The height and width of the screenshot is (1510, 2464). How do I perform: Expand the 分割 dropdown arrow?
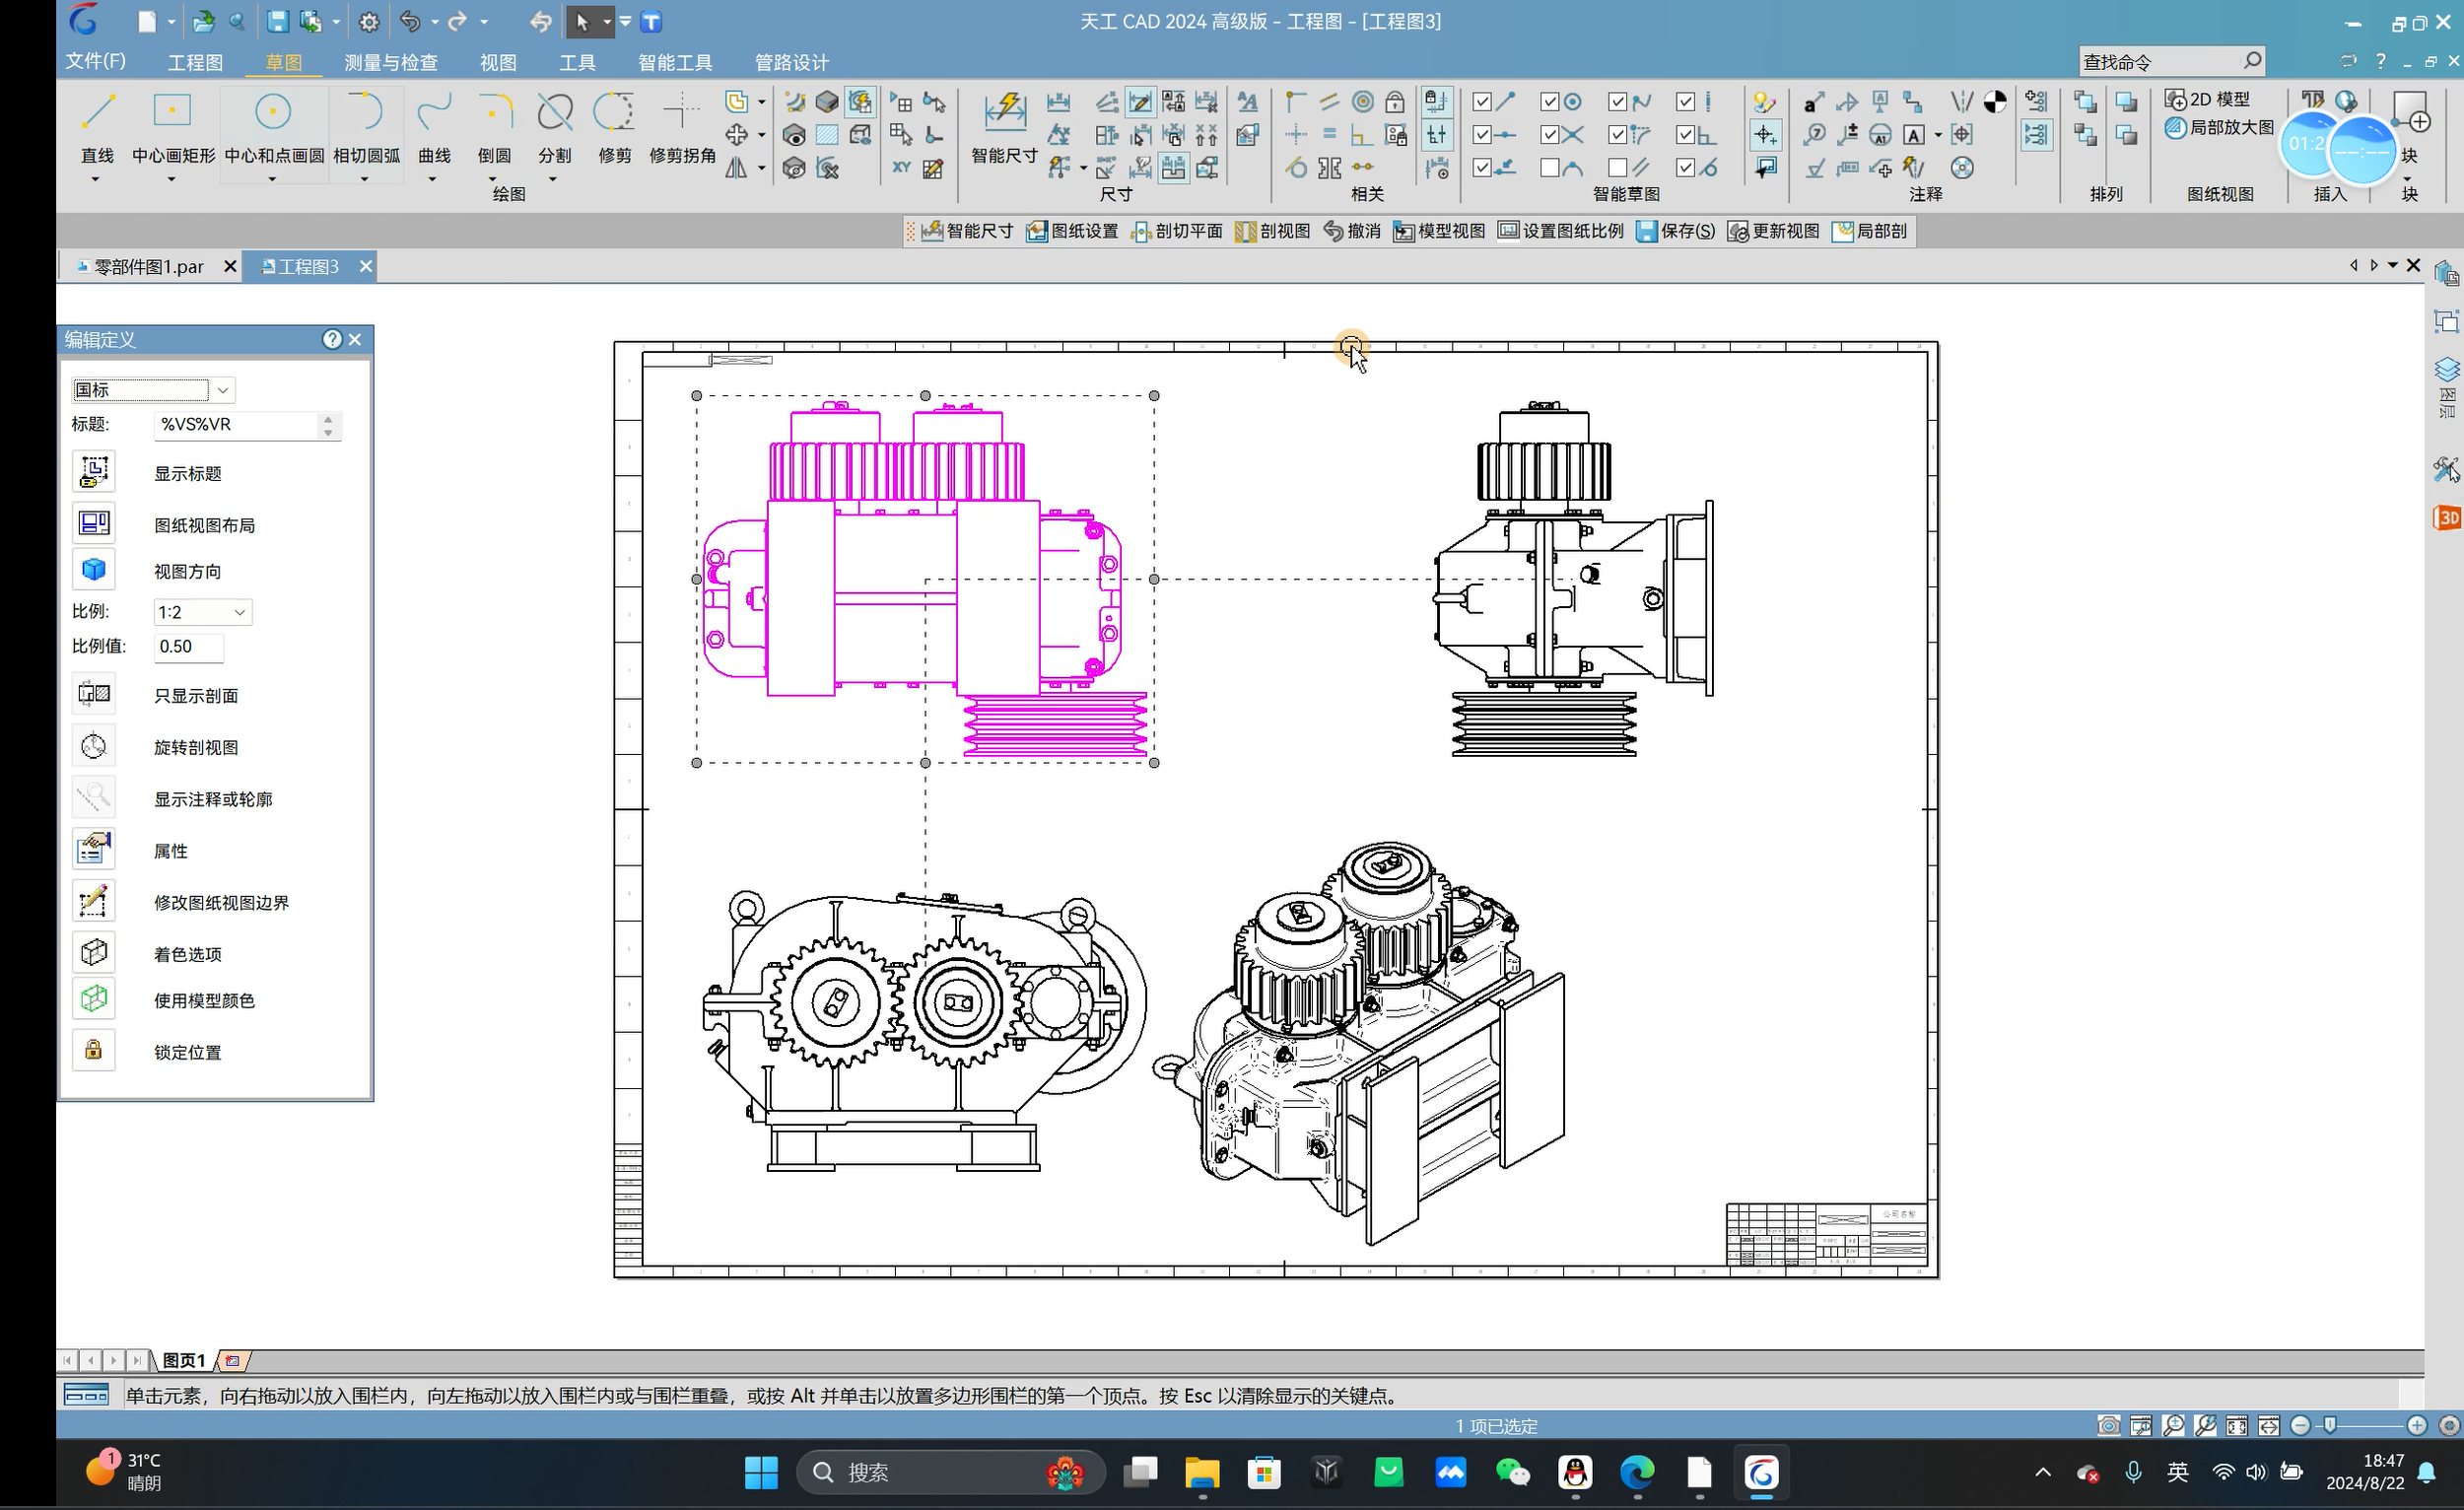coord(553,180)
